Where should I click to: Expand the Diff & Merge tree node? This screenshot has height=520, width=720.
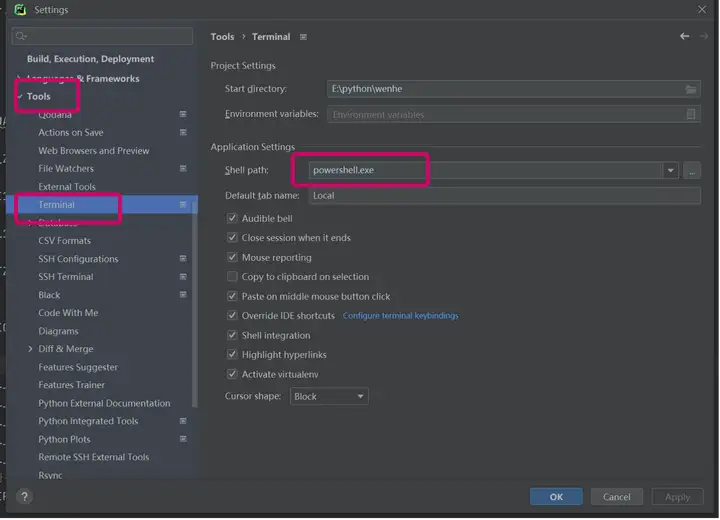30,350
